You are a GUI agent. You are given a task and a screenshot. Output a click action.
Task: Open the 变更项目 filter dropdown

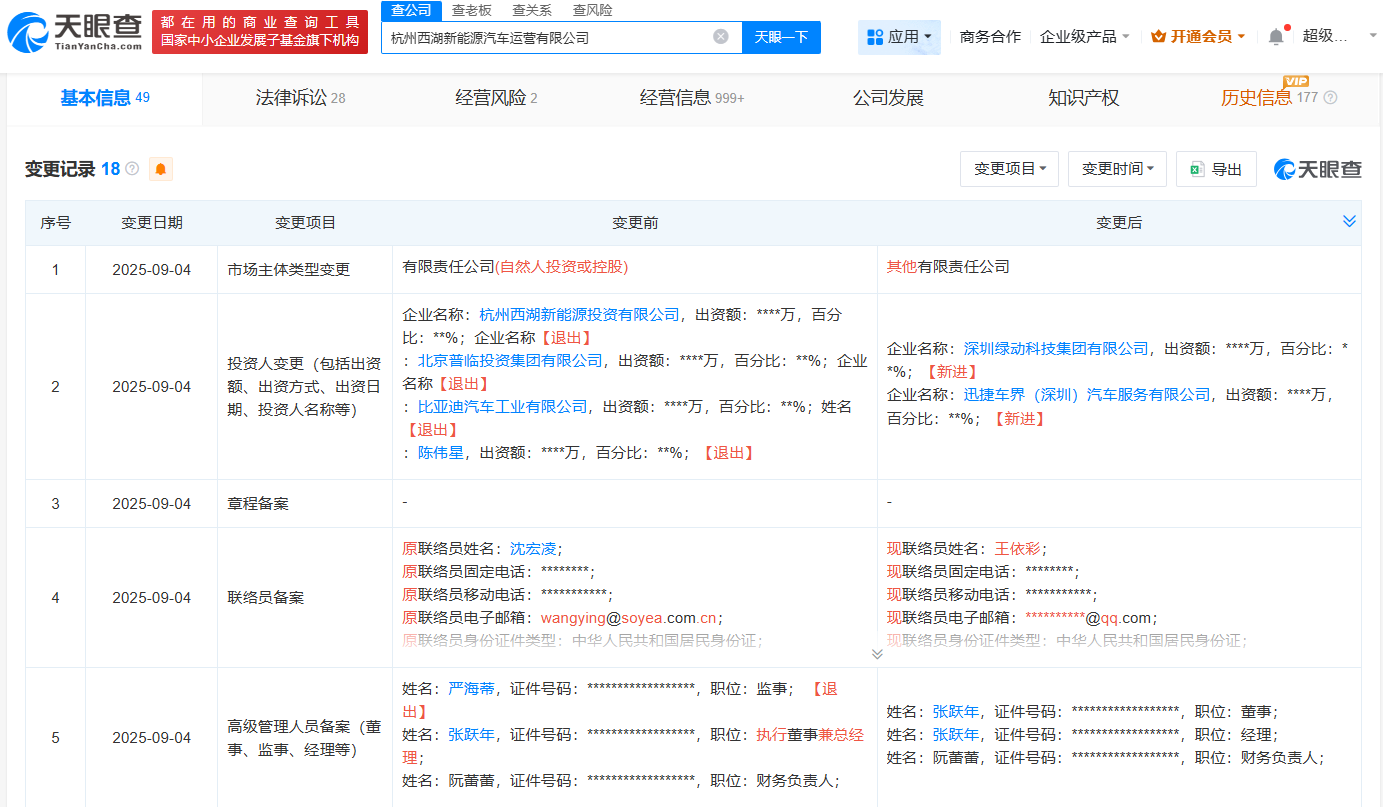[1008, 168]
